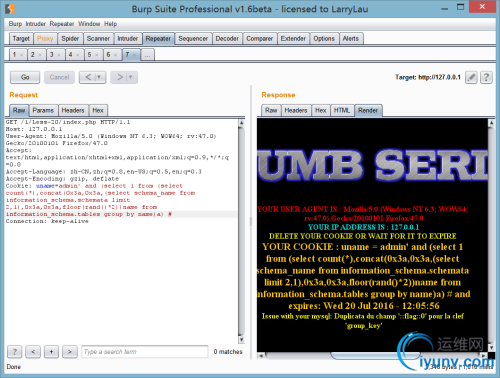Show Request Hex tab
Screen dimensions: 500x378
[98, 110]
